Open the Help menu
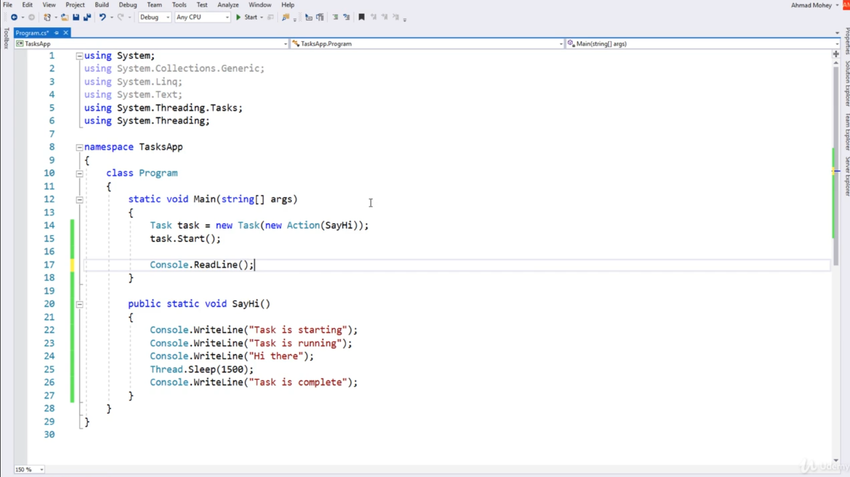850x477 pixels. click(287, 5)
